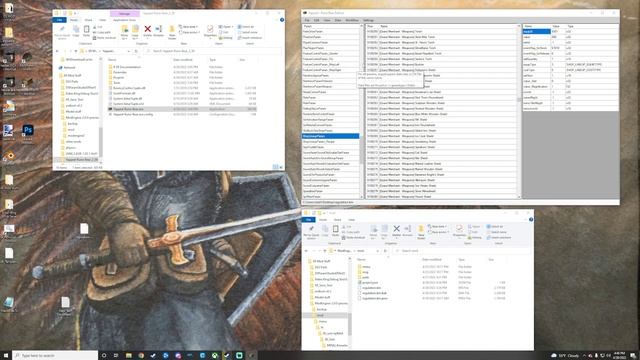The width and height of the screenshot is (640, 360).
Task: Click Invert selection in mod Explorer ribbon
Action: click(x=499, y=238)
